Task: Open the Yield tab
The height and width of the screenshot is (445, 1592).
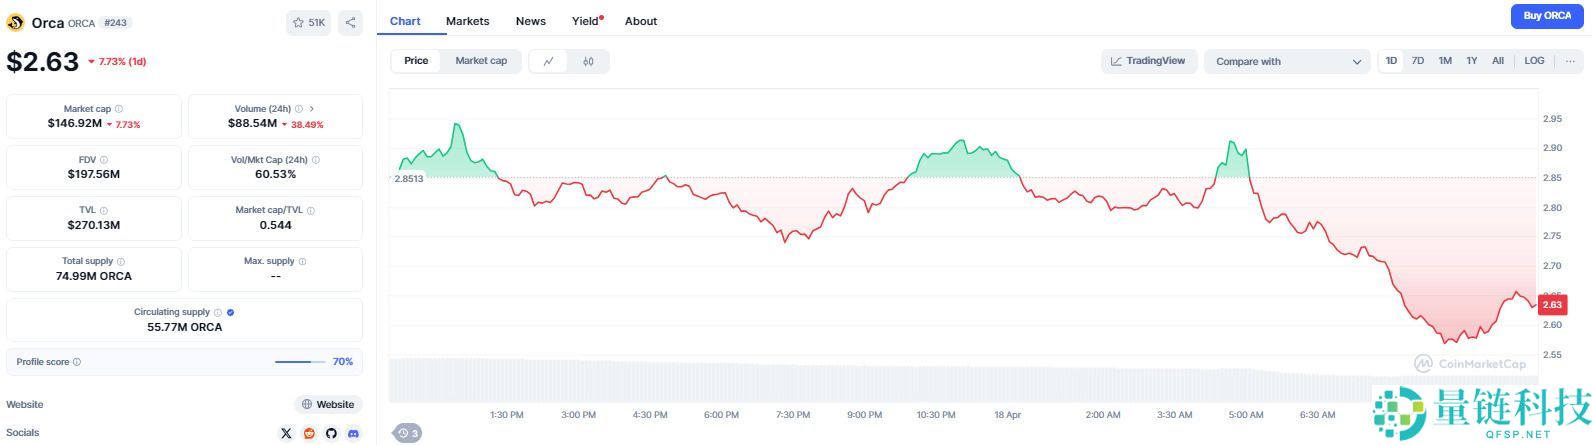Action: 586,21
